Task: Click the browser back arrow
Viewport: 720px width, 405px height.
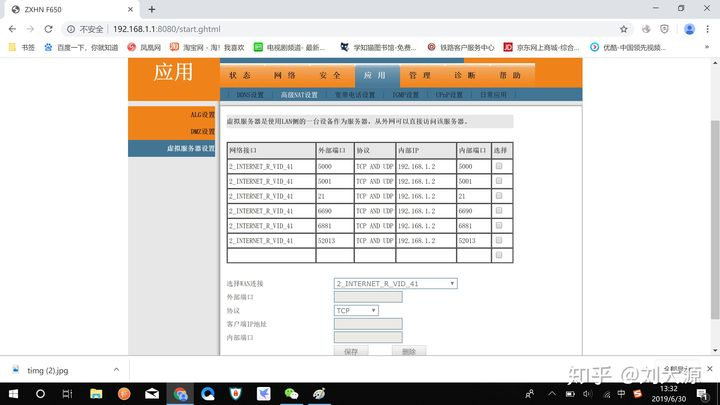Action: [x=12, y=29]
